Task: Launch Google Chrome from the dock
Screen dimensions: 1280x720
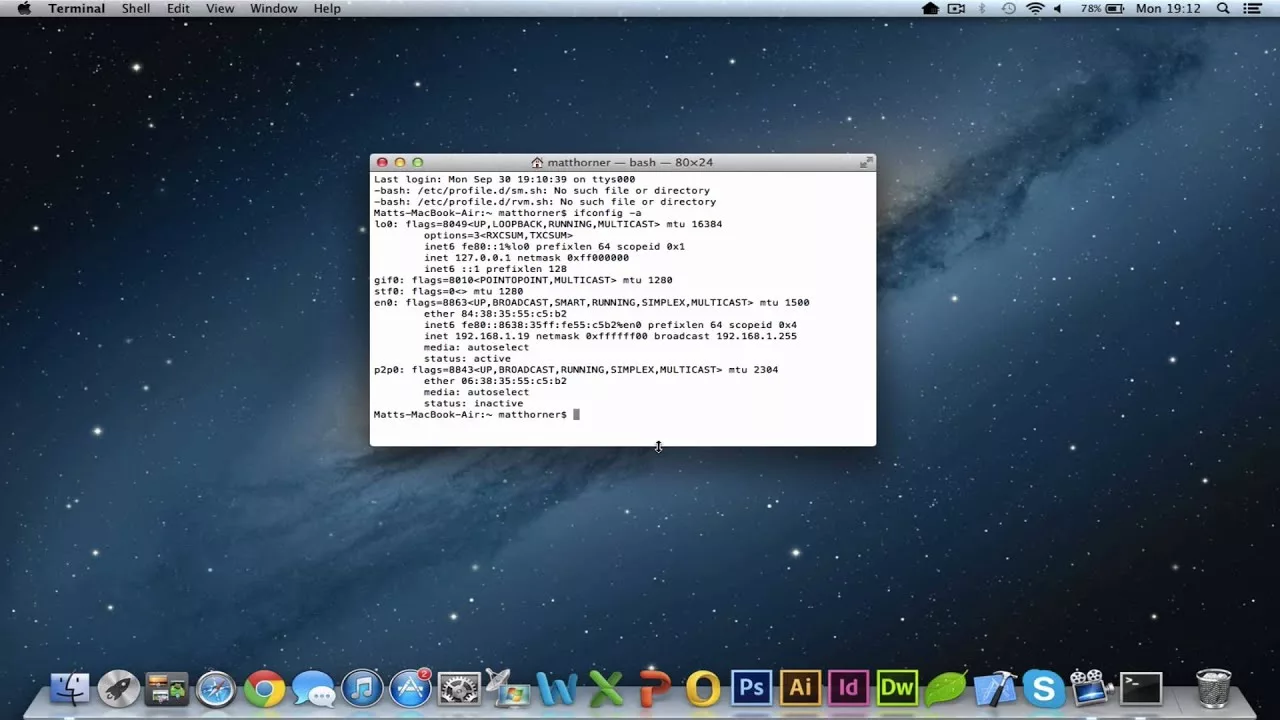Action: coord(264,688)
